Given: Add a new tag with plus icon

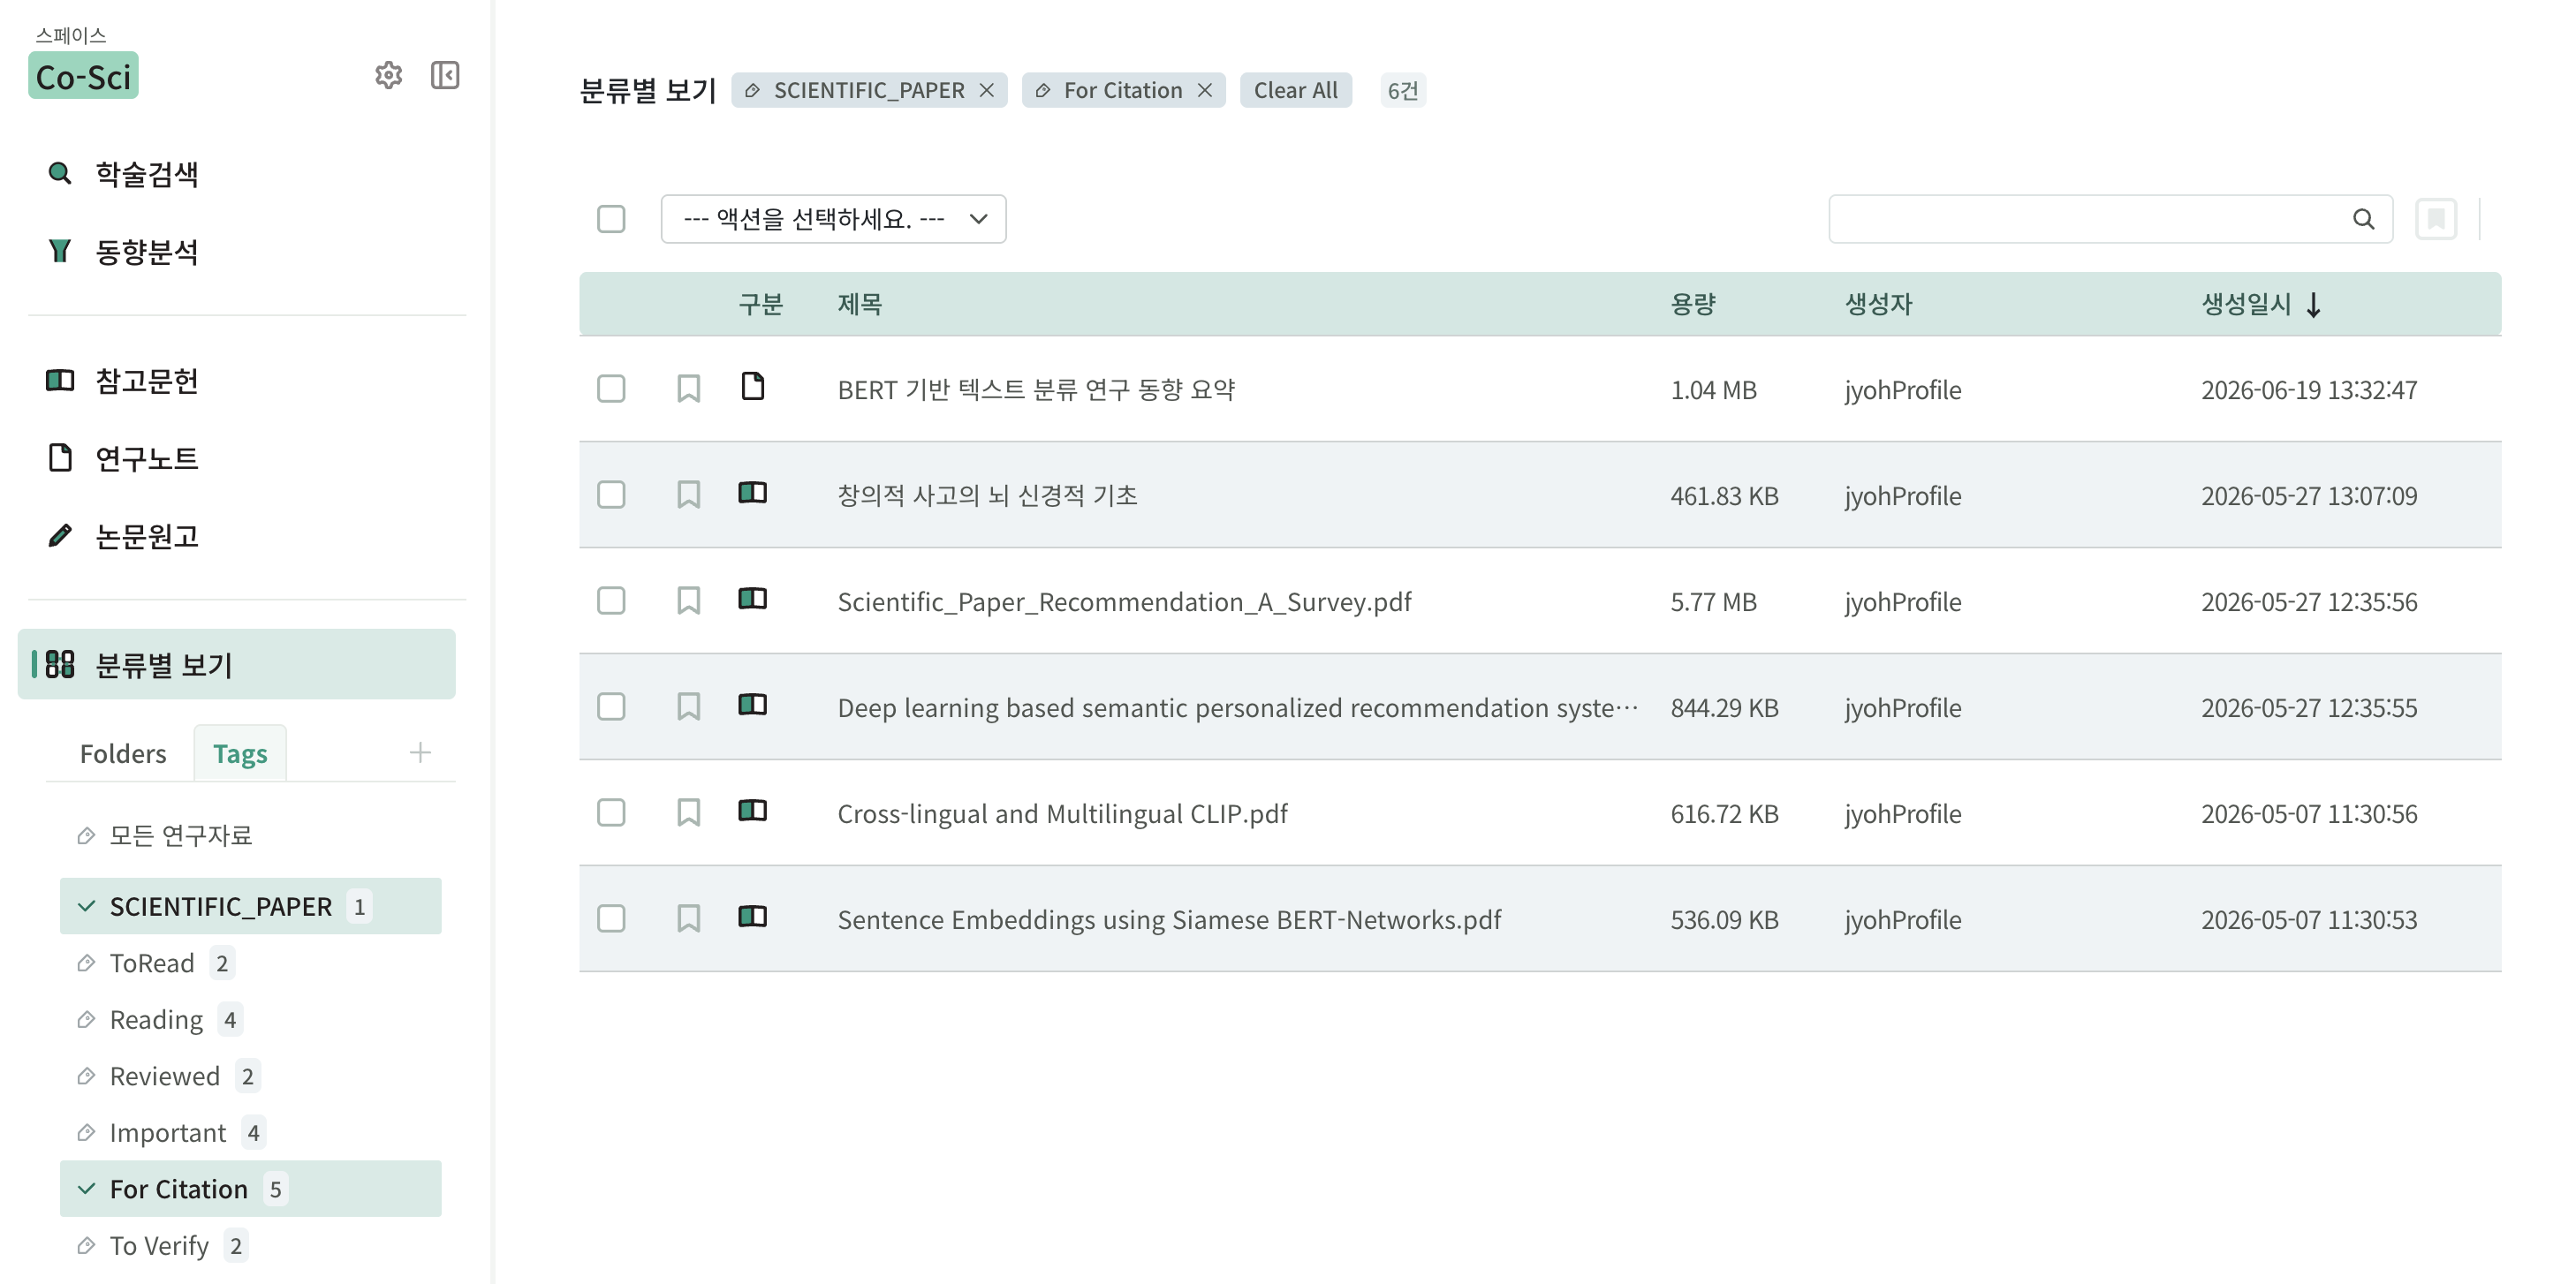Looking at the screenshot, I should point(420,752).
